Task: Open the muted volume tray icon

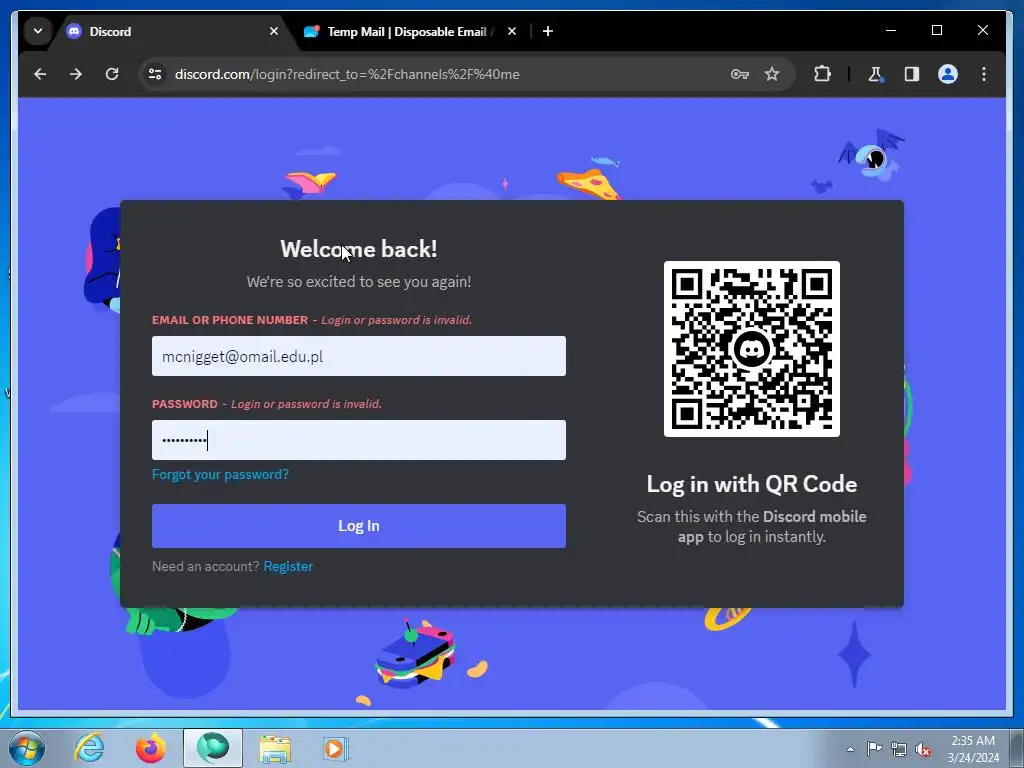Action: pos(923,749)
